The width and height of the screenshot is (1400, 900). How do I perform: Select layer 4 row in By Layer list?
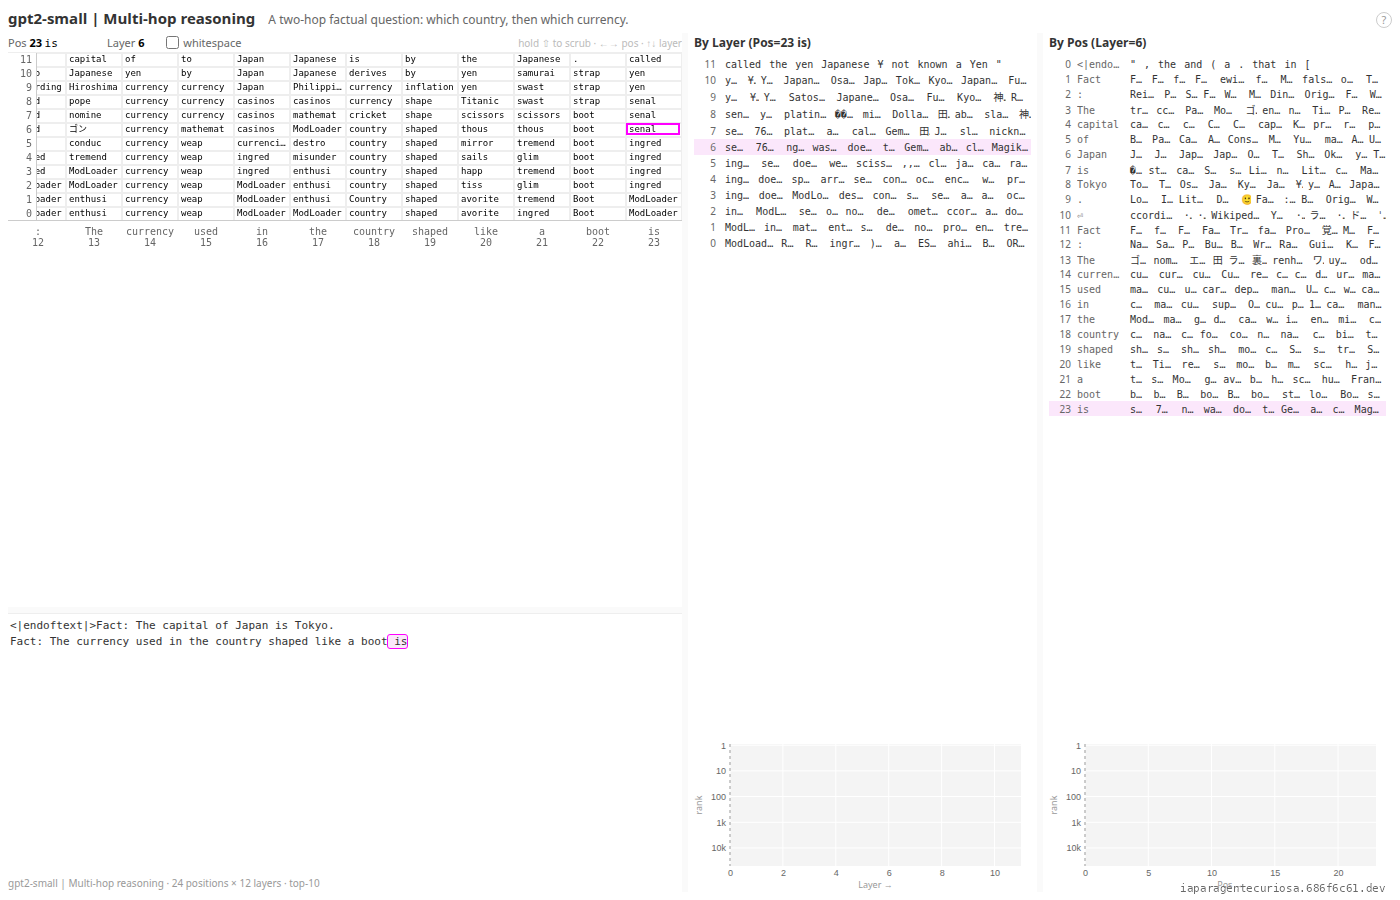[x=862, y=179]
